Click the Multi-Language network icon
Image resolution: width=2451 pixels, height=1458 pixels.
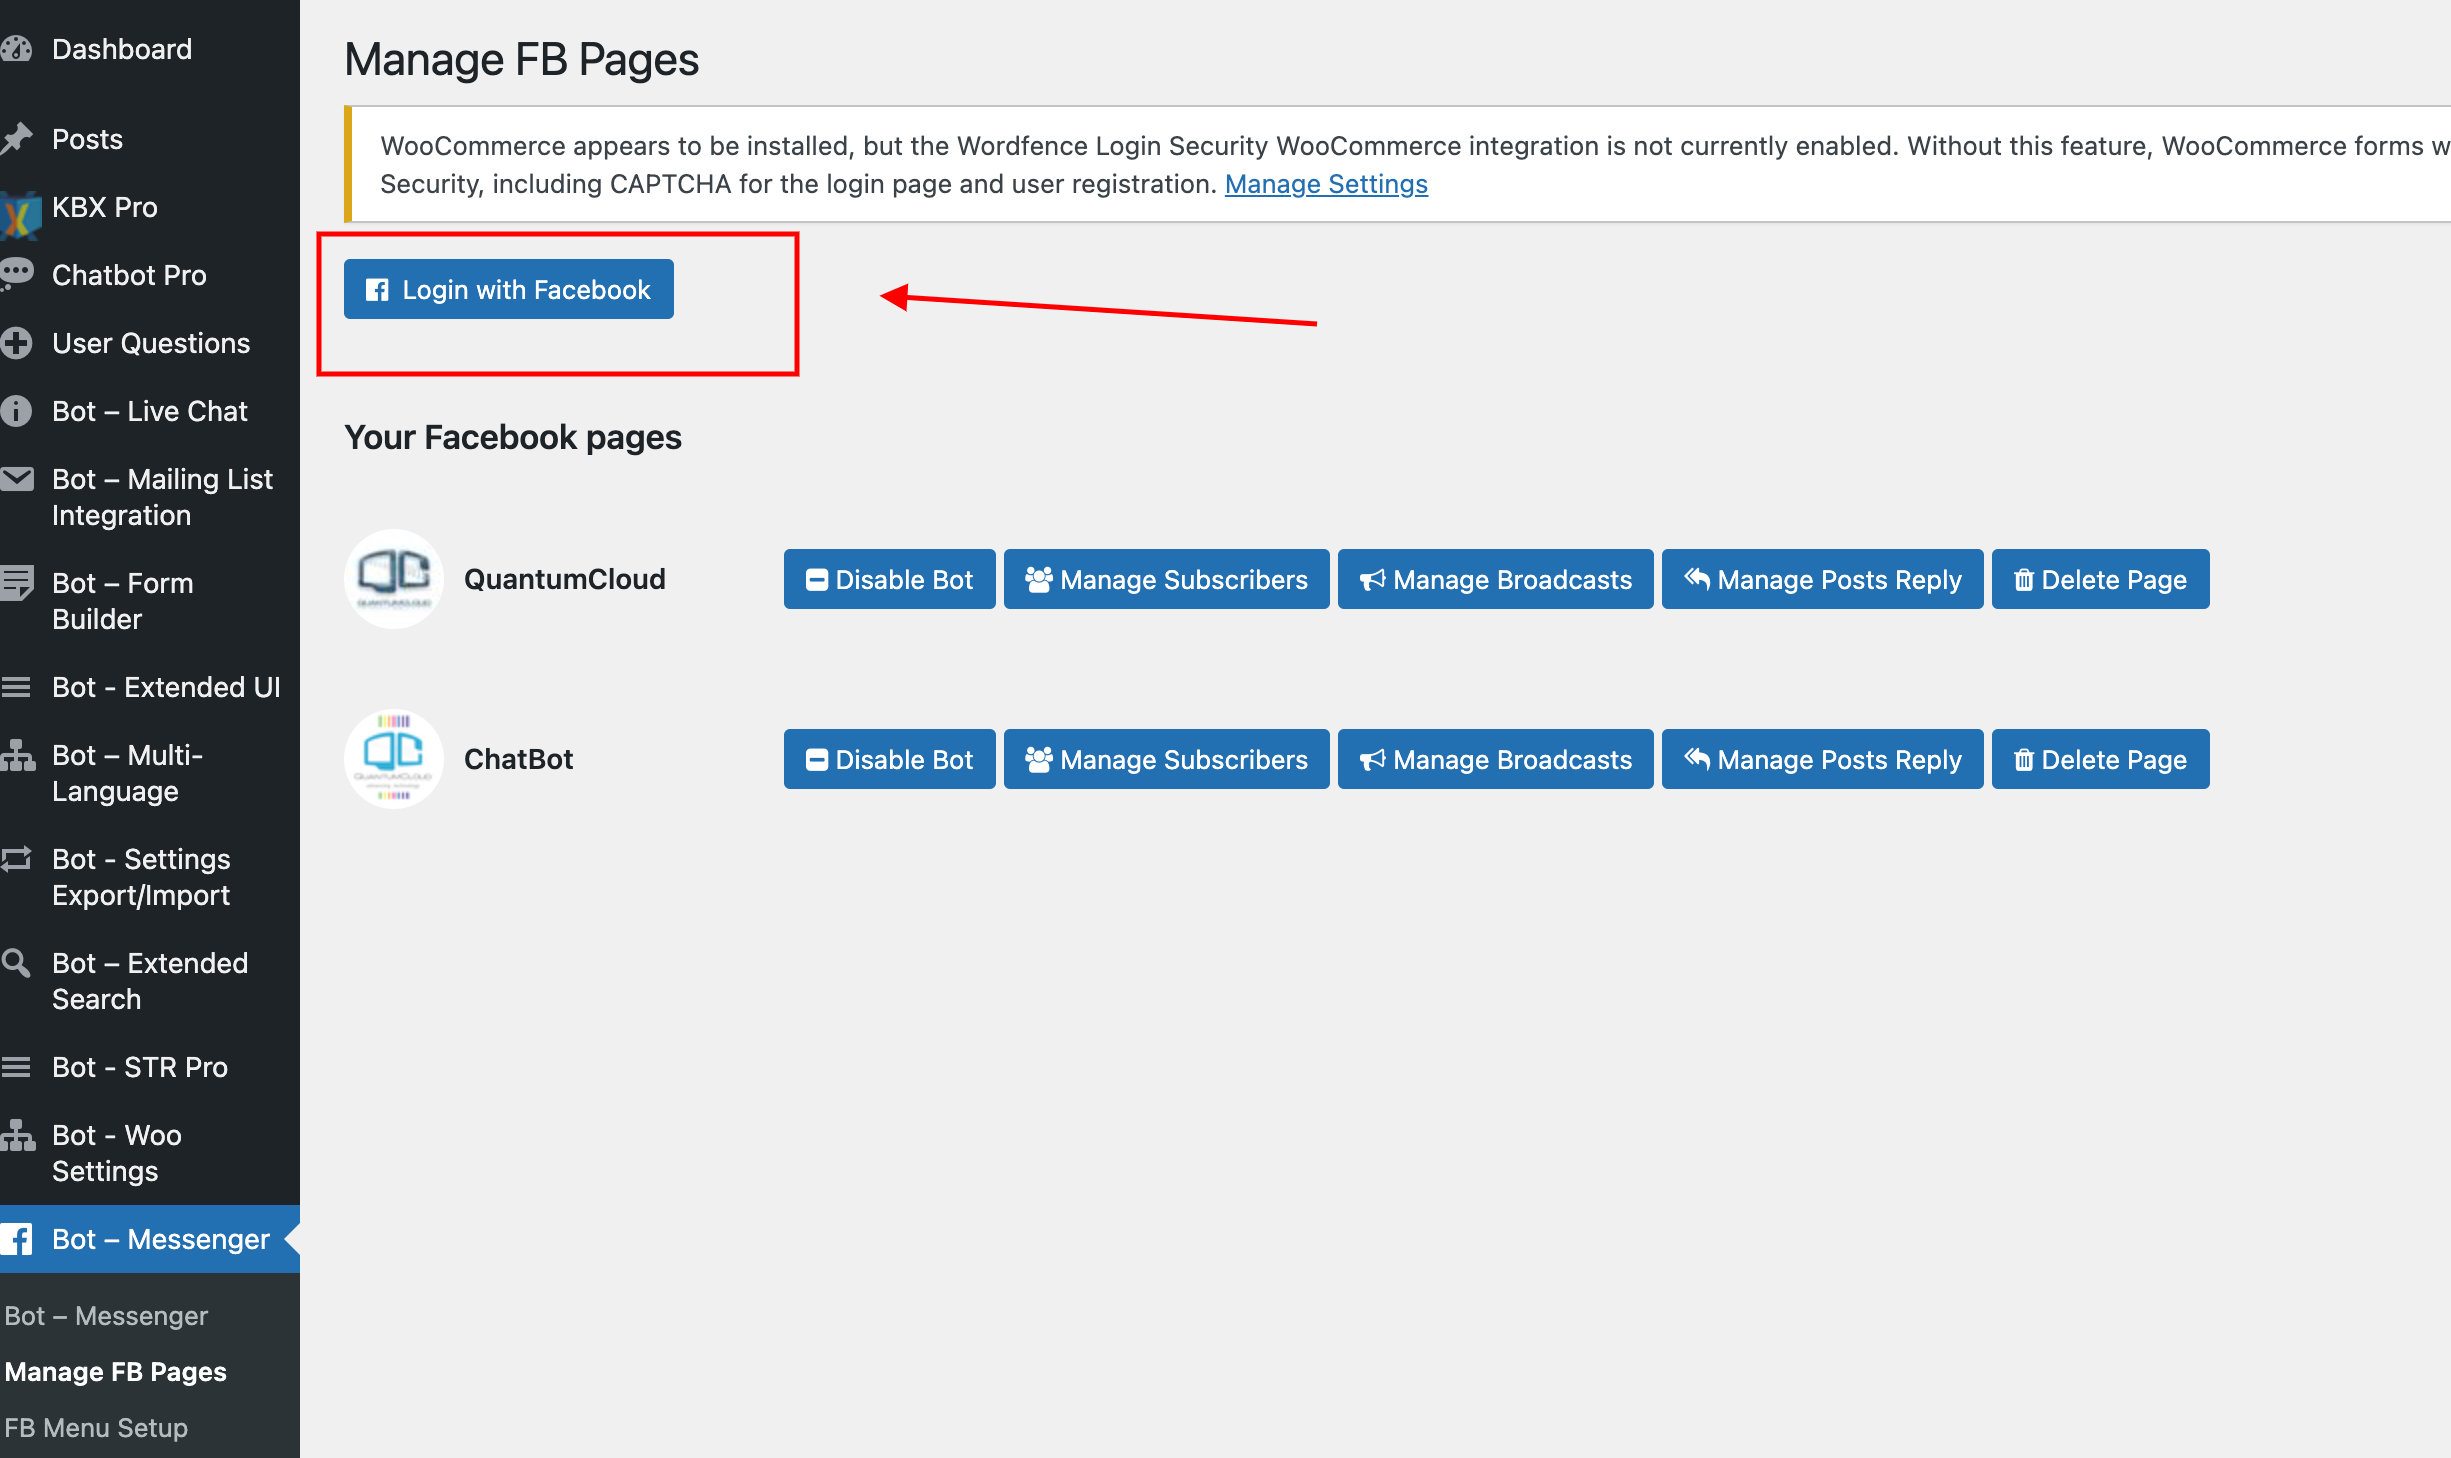(17, 756)
